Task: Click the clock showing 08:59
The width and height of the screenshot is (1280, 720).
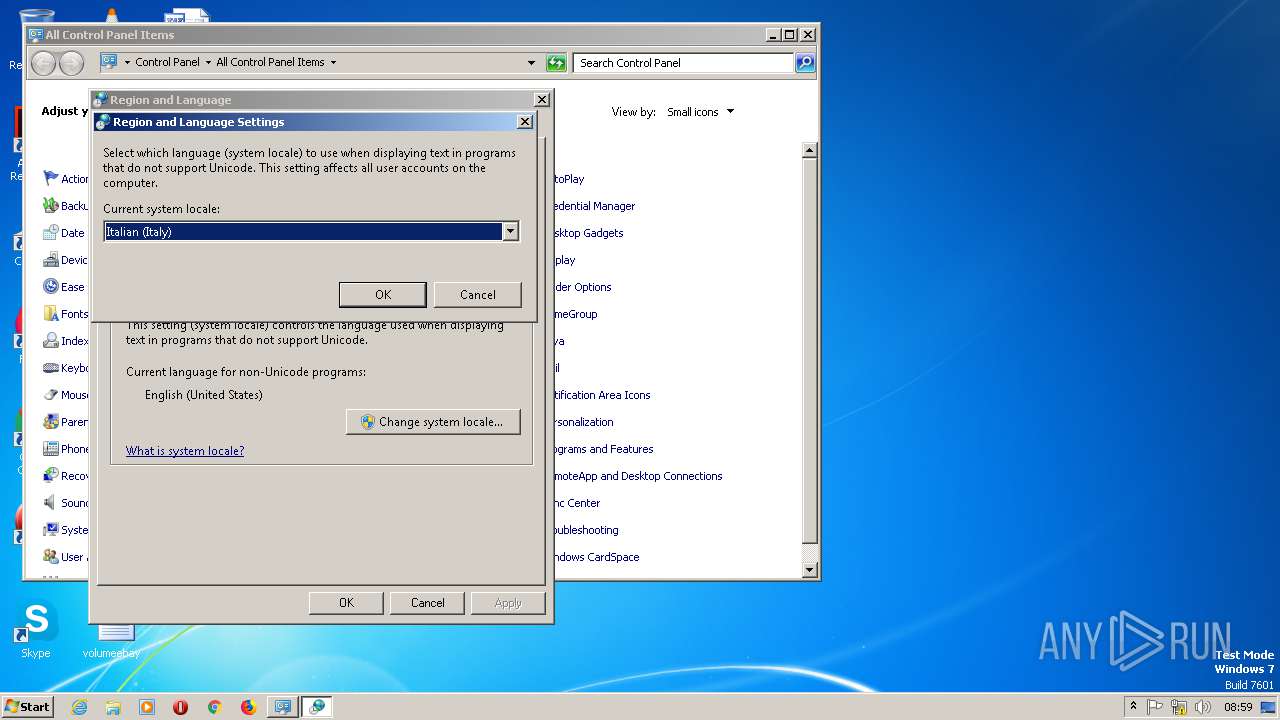Action: (x=1238, y=707)
